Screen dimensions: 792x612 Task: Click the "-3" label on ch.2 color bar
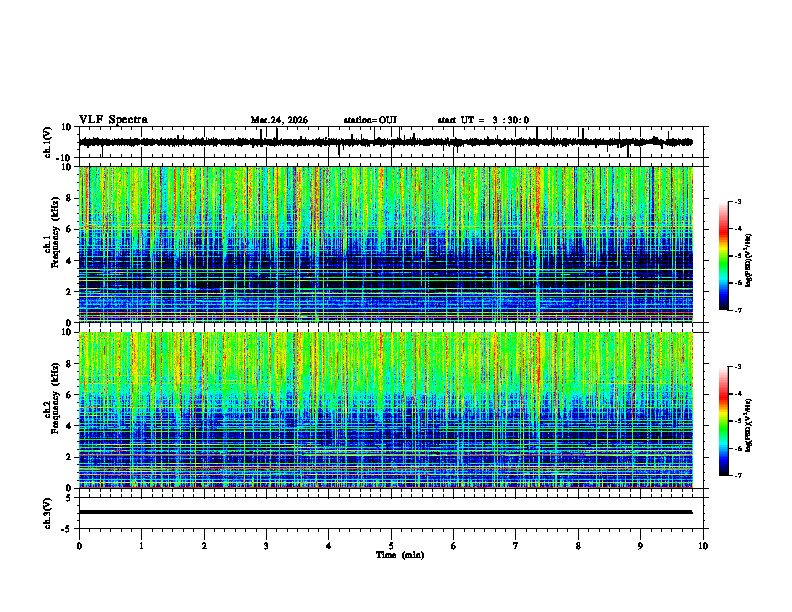738,367
